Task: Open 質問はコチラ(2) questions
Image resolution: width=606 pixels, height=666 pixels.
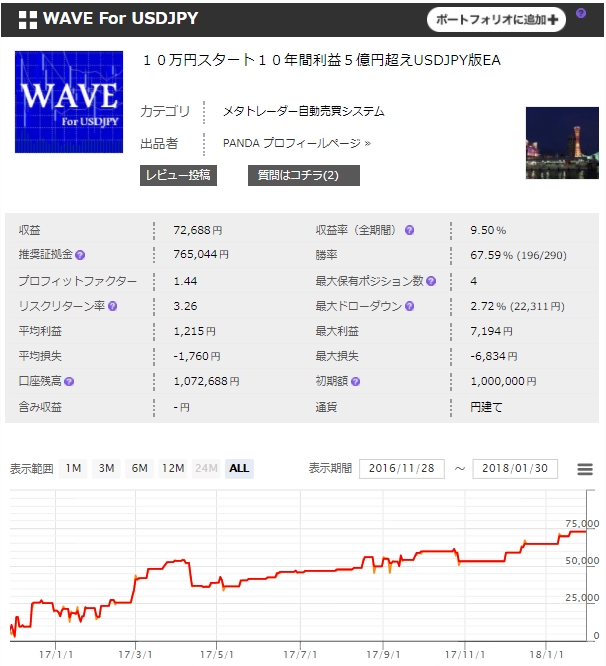Action: click(303, 175)
